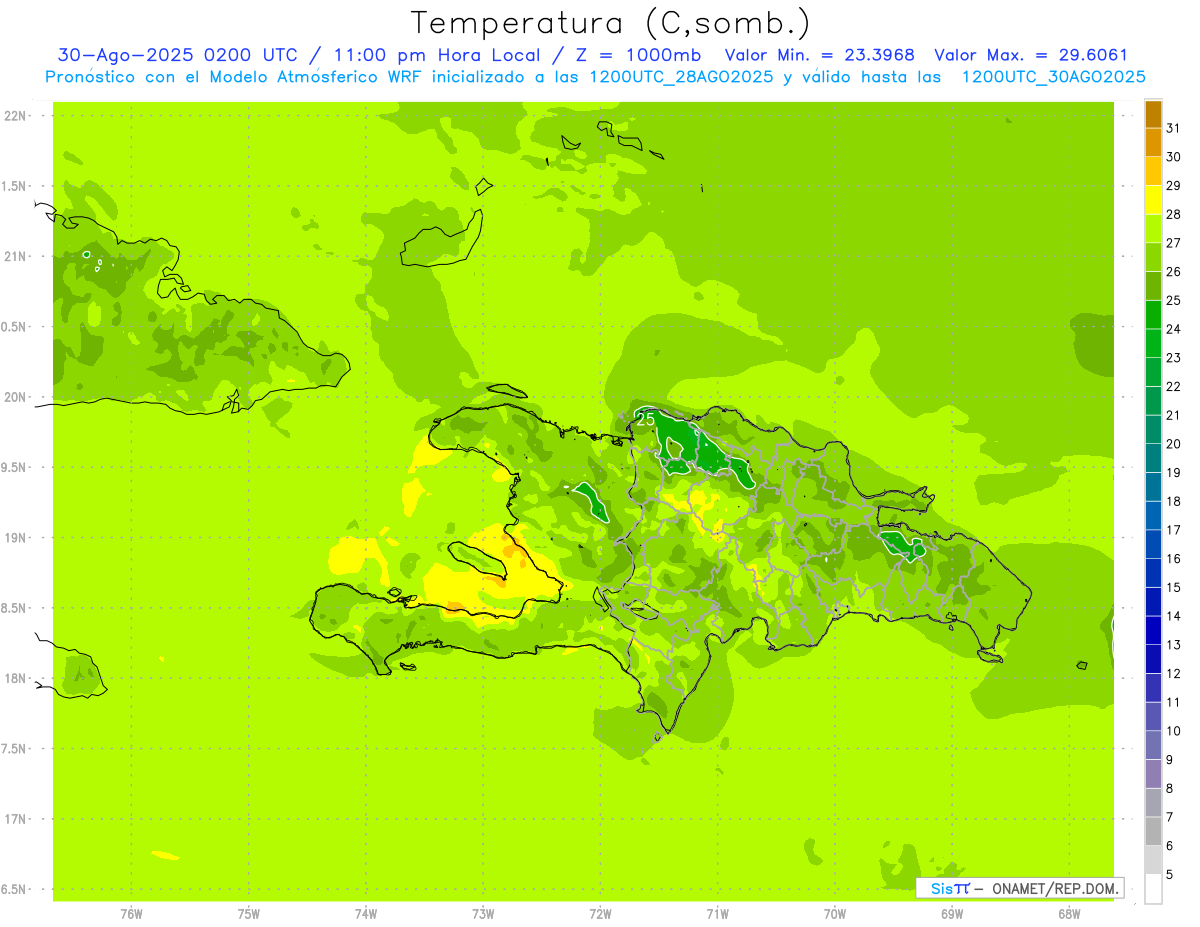This screenshot has width=1200, height=927.
Task: Click the teal legend swatch between 19 and 20
Action: click(1153, 458)
